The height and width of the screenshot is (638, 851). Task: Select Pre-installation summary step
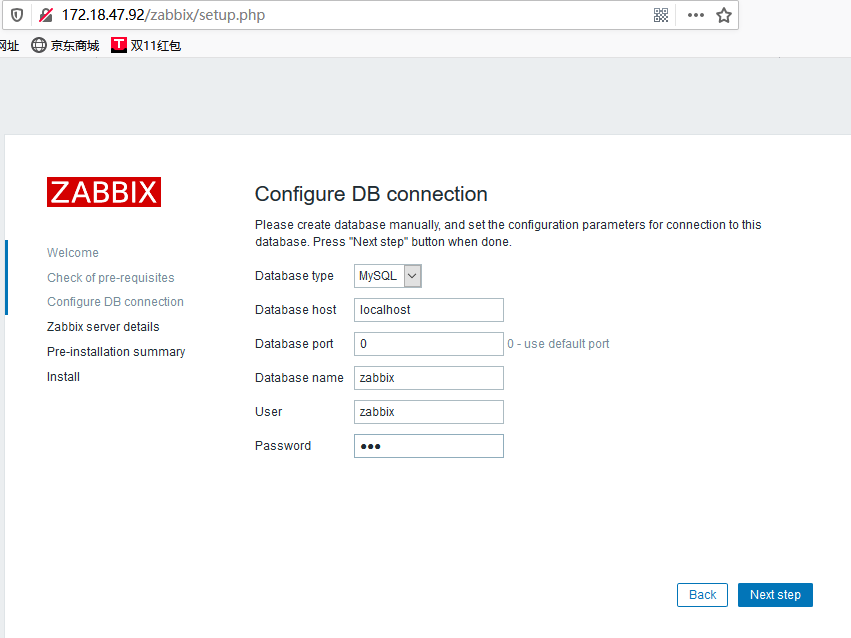pos(116,352)
